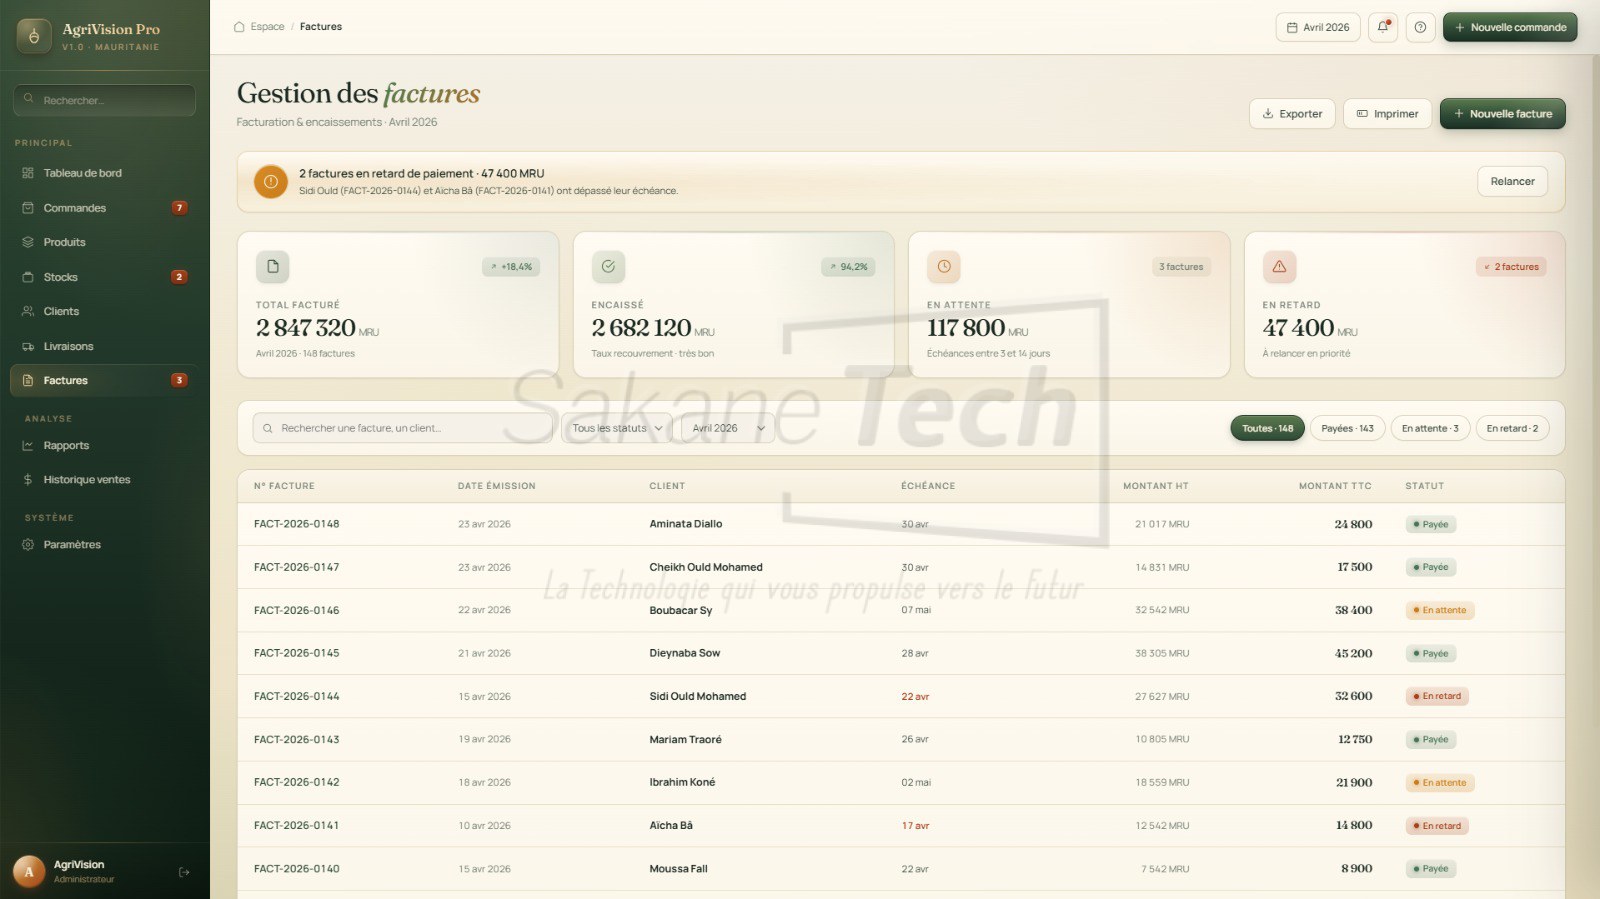
Task: Click the Historique ventes dollar icon
Action: pos(28,480)
